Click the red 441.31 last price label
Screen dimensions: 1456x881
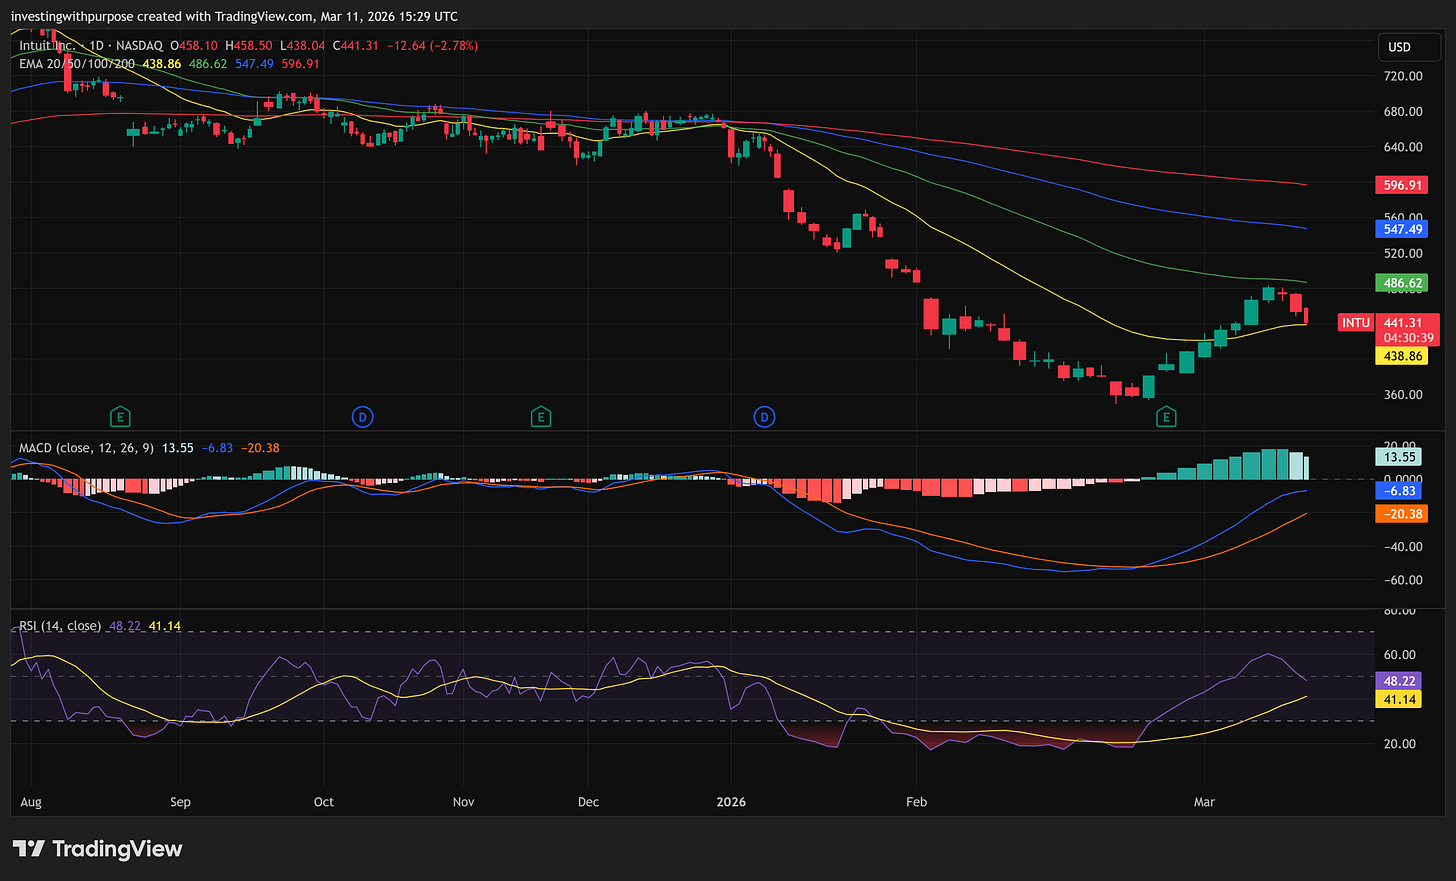point(1403,323)
